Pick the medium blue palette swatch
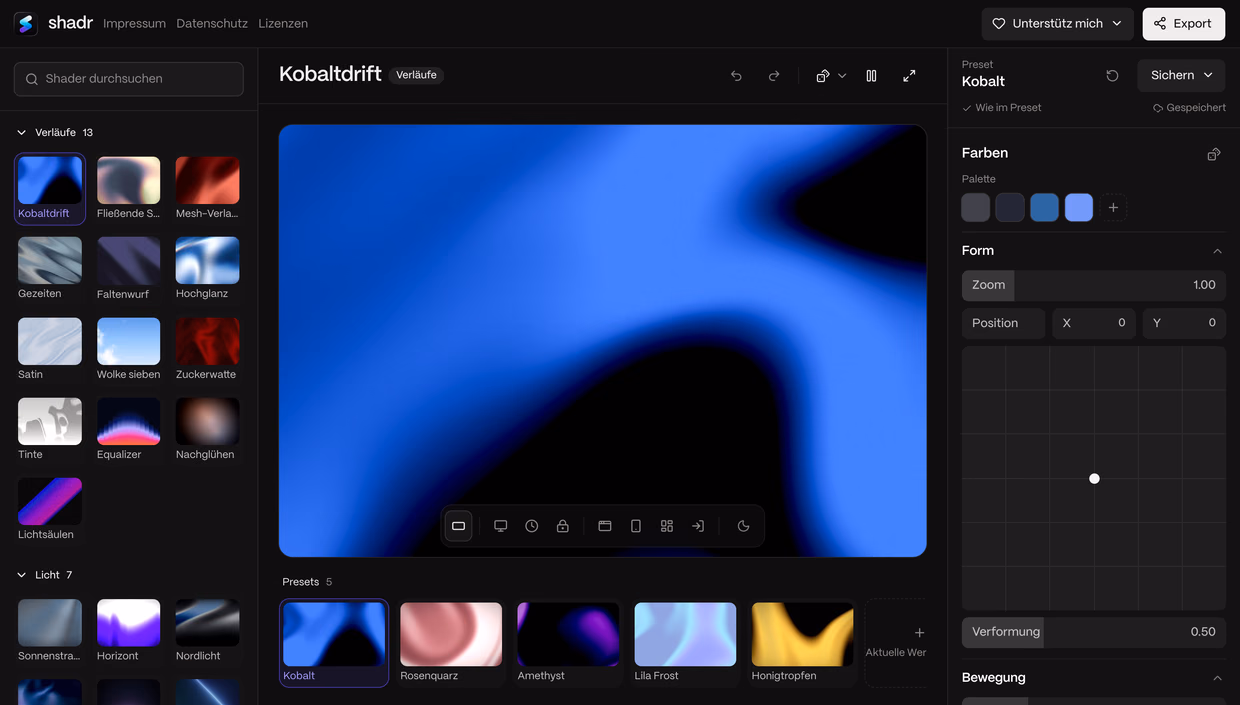This screenshot has width=1240, height=705. tap(1044, 208)
